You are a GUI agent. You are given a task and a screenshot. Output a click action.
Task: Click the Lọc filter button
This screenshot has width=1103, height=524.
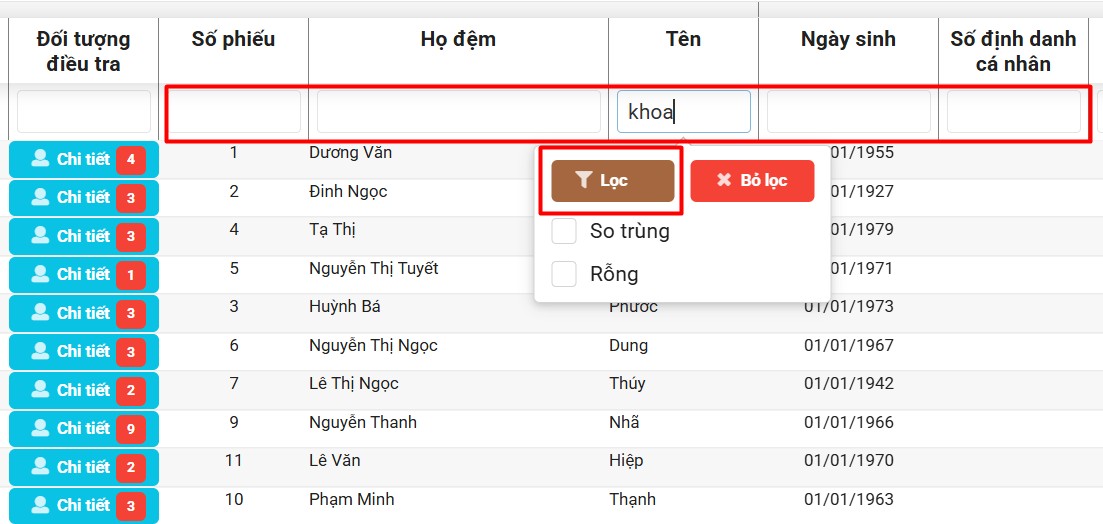click(x=612, y=181)
